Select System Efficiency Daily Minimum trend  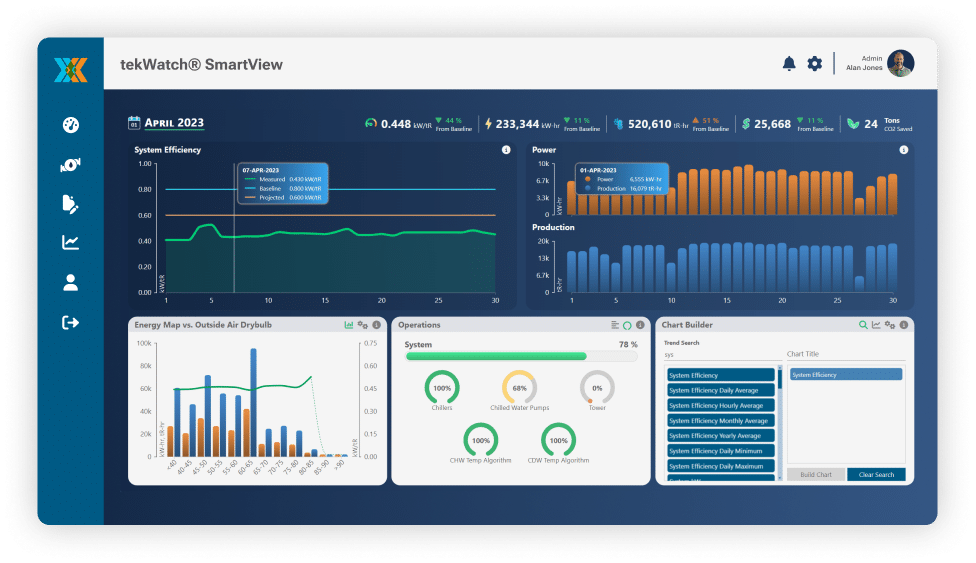pyautogui.click(x=721, y=451)
